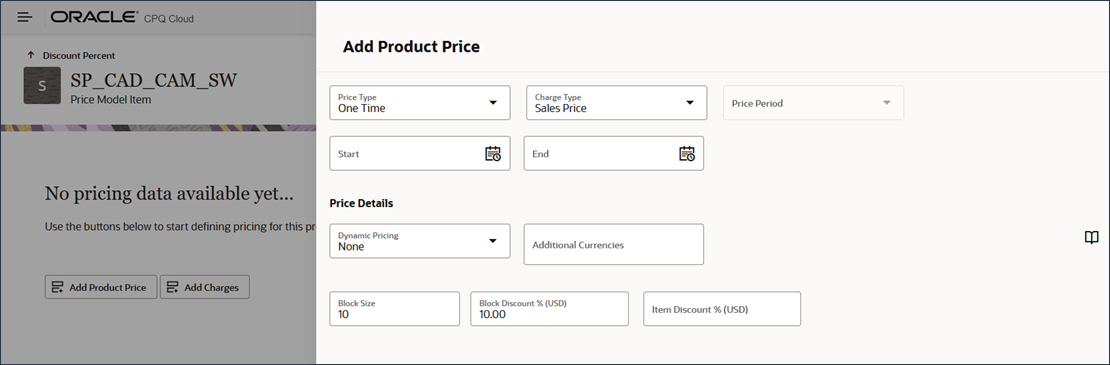The height and width of the screenshot is (365, 1110).
Task: Click the SP_CAD_CAM_SW item avatar
Action: click(x=42, y=86)
